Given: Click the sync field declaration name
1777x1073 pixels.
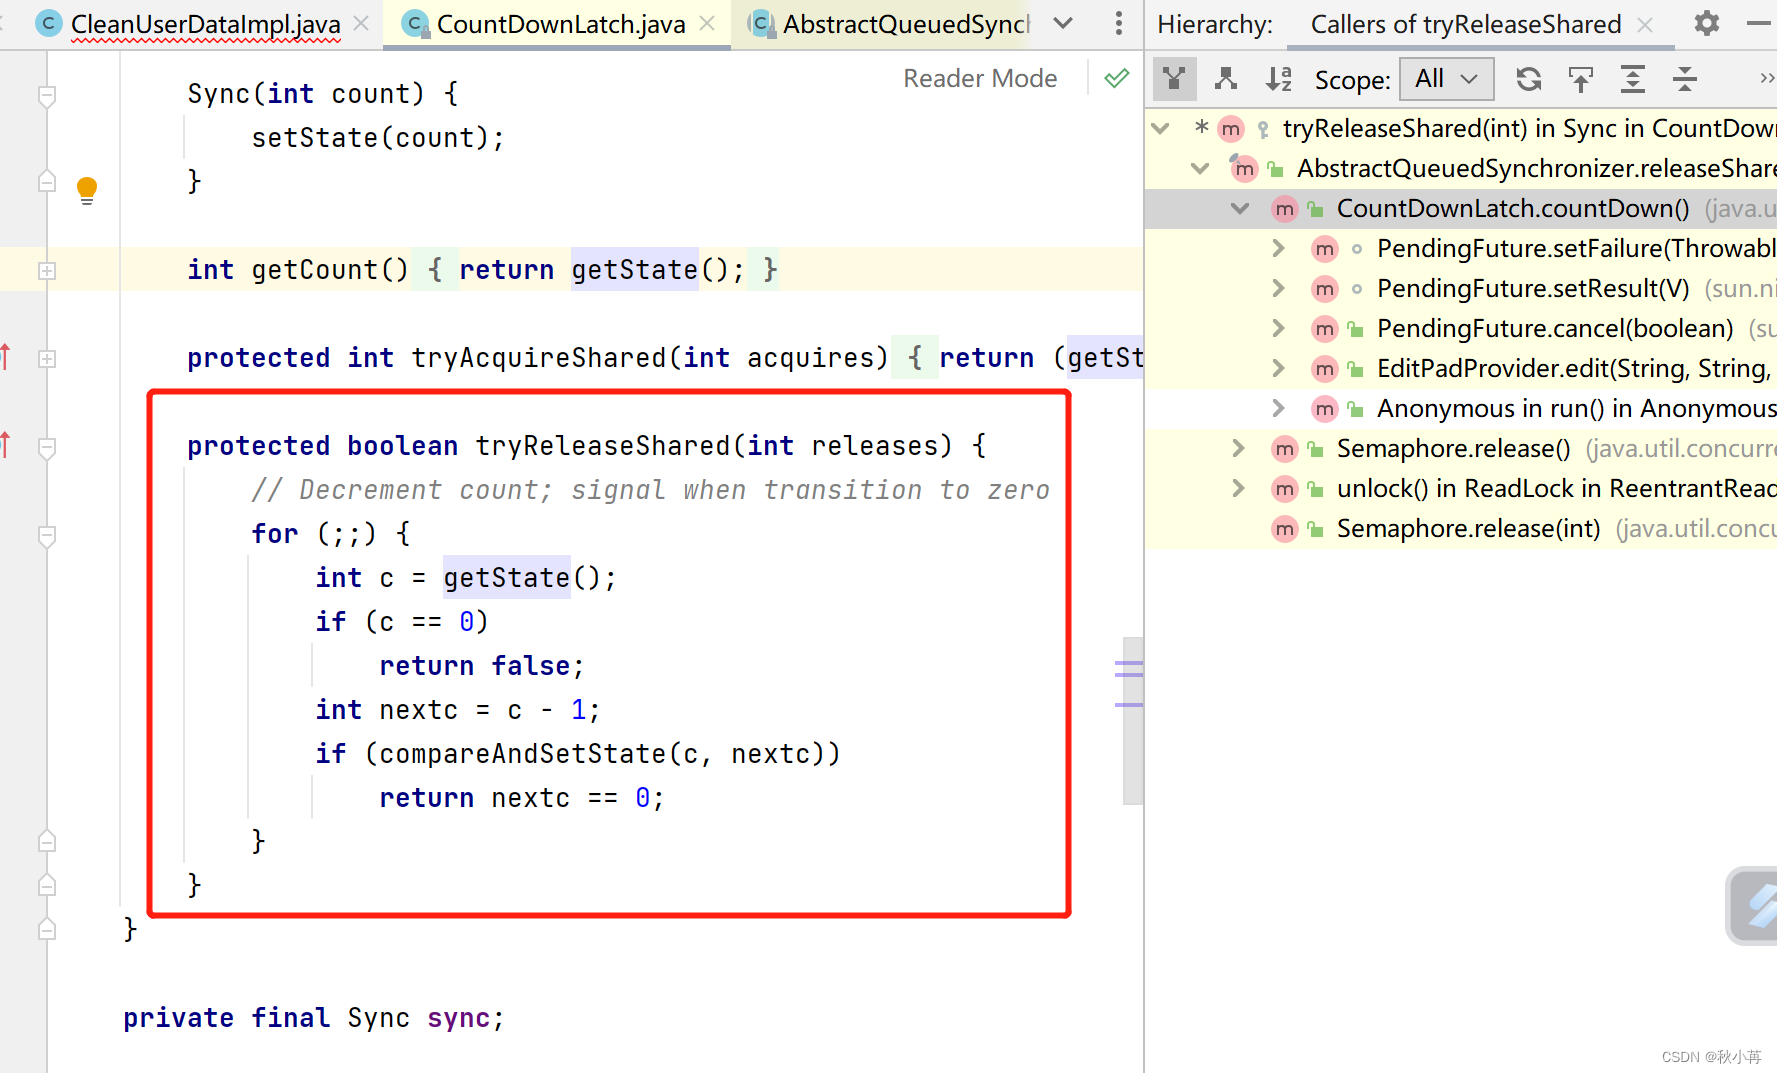Looking at the screenshot, I should coord(458,1018).
